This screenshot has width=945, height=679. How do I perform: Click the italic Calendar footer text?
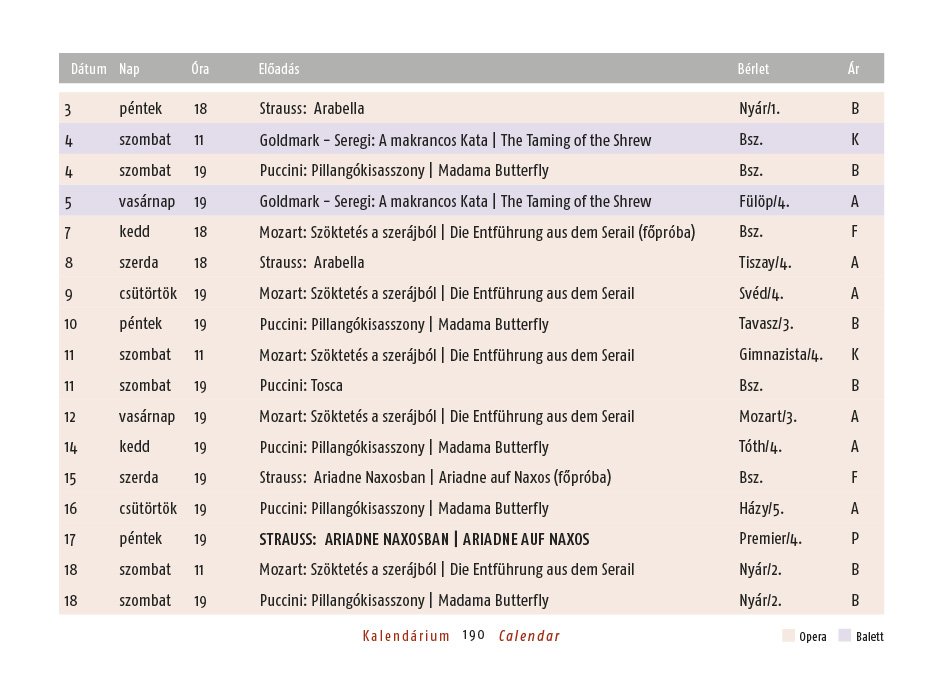[x=529, y=636]
